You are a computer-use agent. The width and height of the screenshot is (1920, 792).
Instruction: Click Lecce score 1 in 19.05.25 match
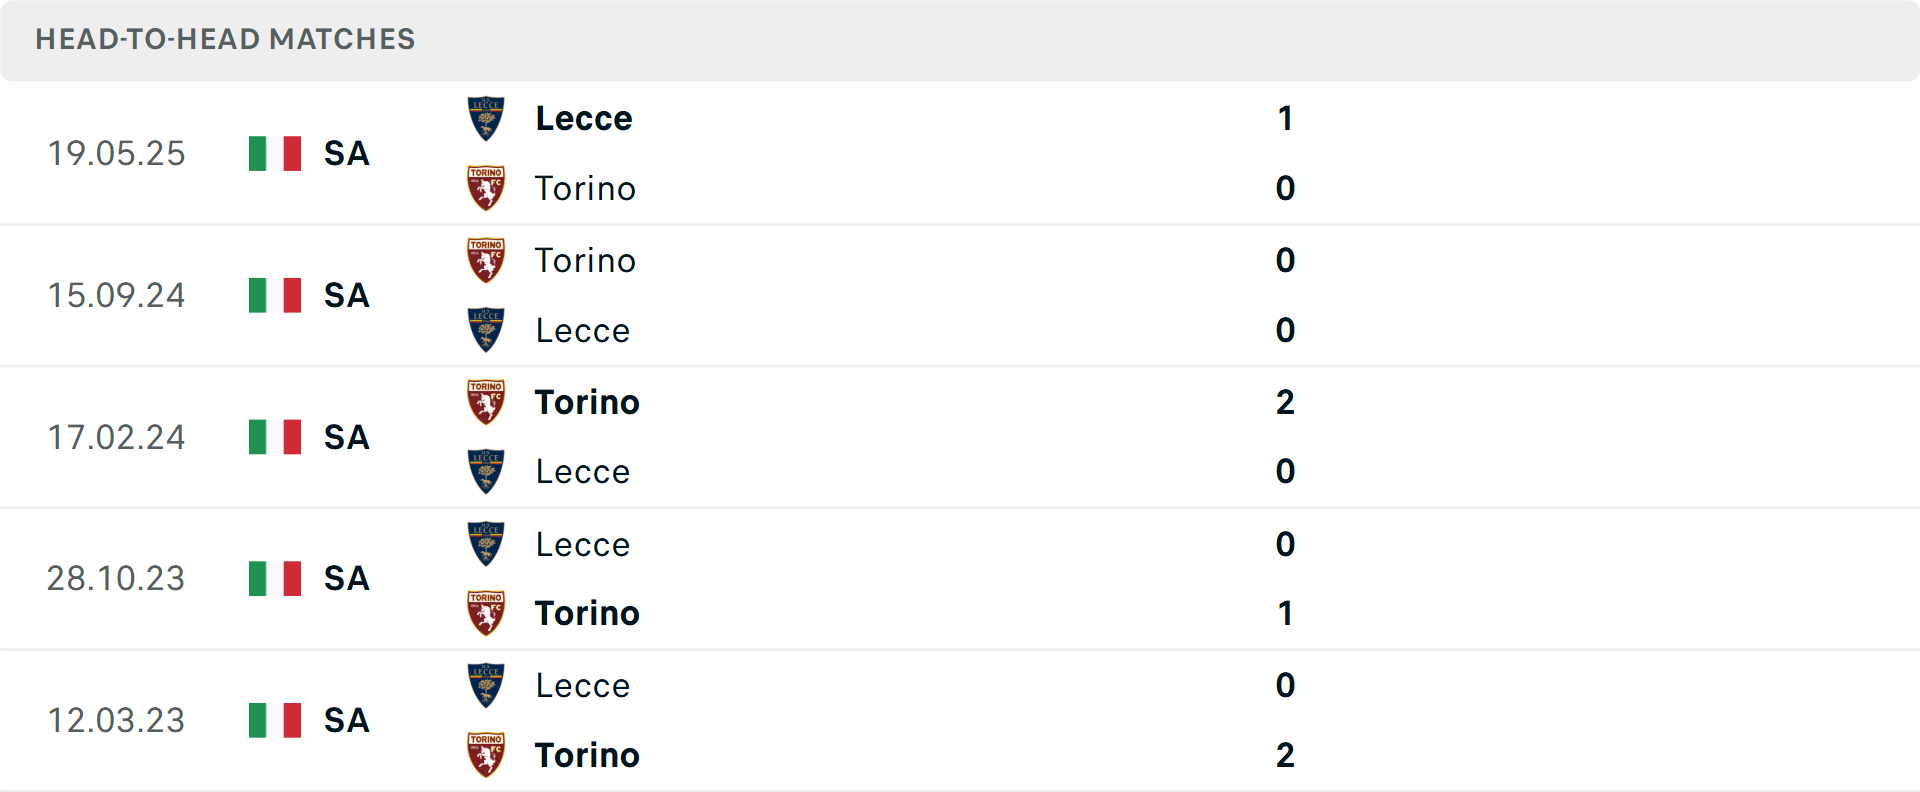[x=1285, y=119]
